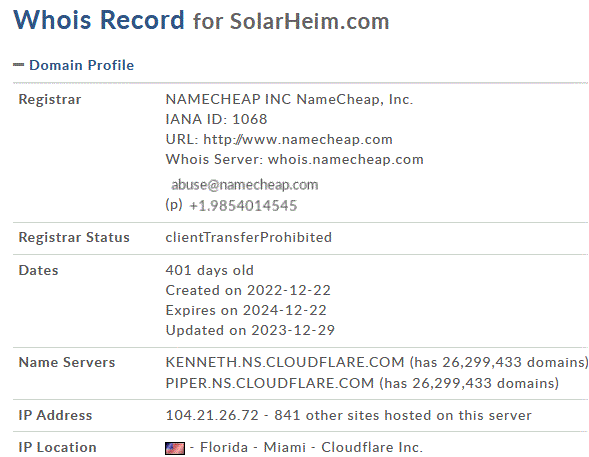Screen dimensions: 589x457
Task: Open the 841 other sites hosted link
Action: click(x=403, y=415)
